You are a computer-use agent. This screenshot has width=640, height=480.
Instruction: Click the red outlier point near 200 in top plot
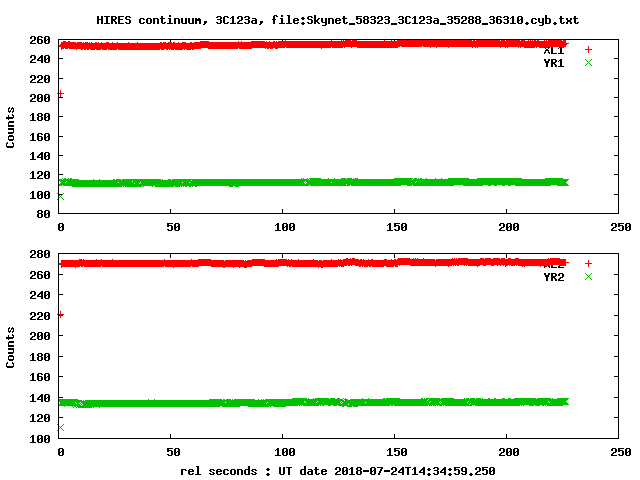point(60,94)
